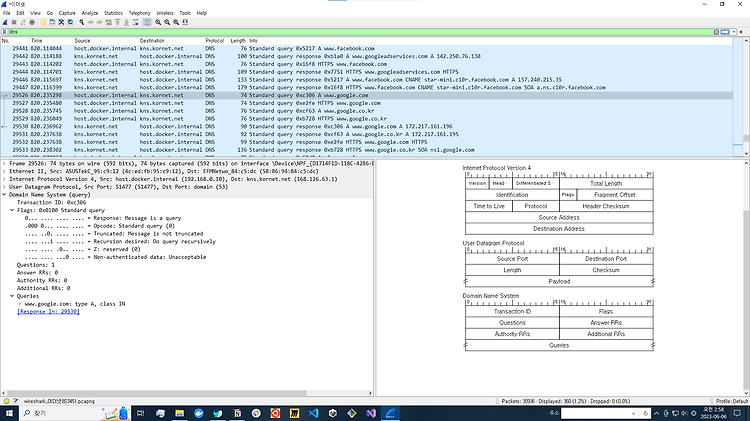
Task: Apply the display filter arrow
Action: pyautogui.click(x=725, y=32)
